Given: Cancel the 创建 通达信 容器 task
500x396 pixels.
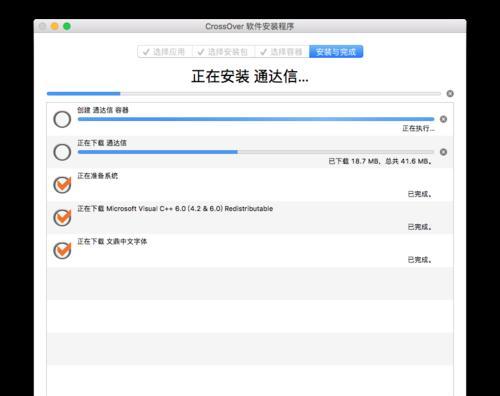Looking at the screenshot, I should 443,119.
